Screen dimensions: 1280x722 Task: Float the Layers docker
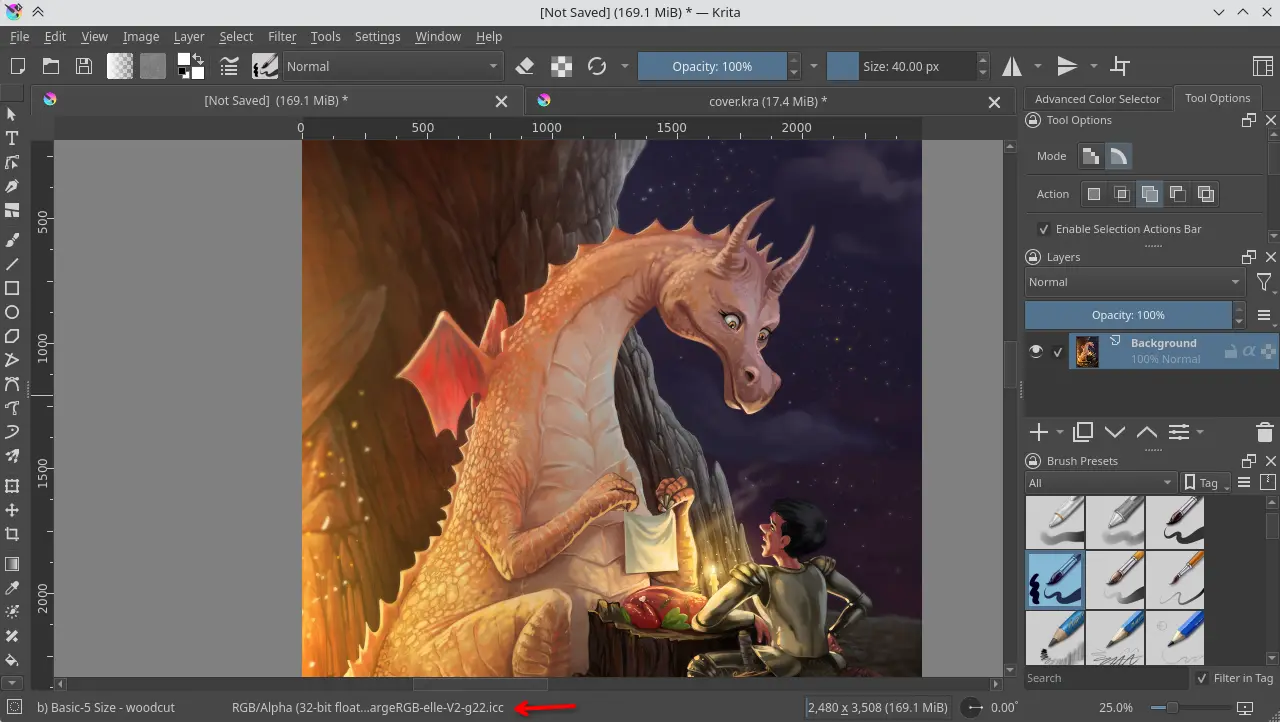pyautogui.click(x=1248, y=257)
